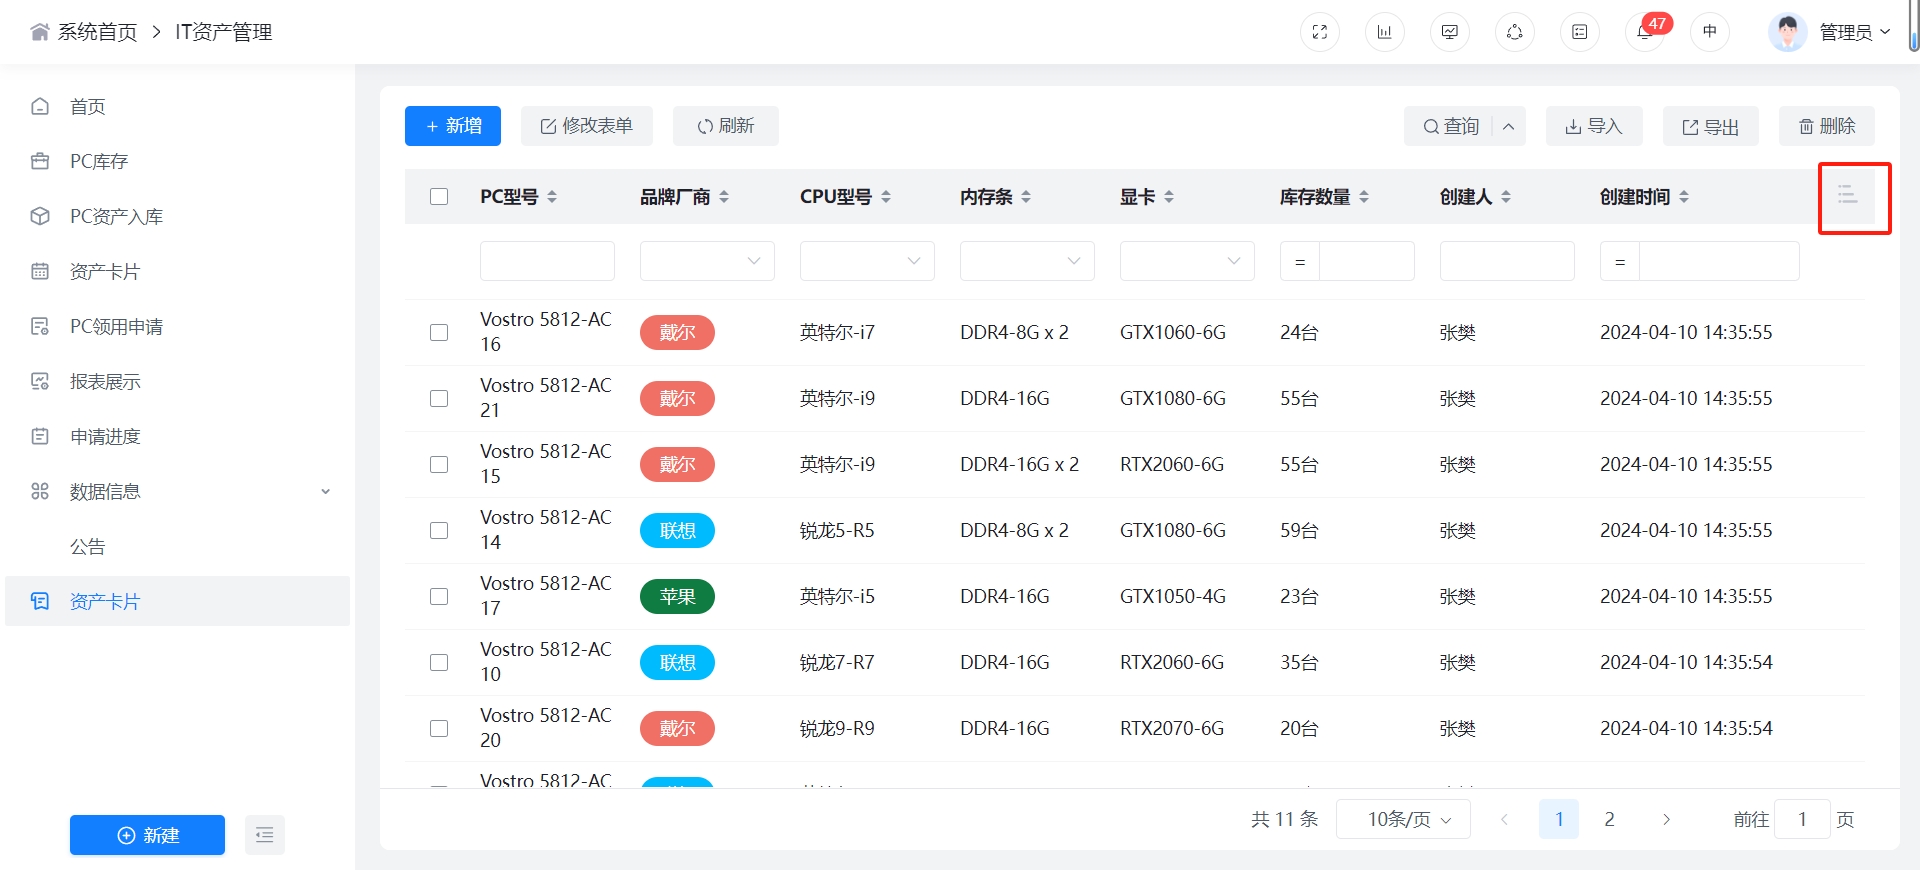Click the 创建人 filter input
This screenshot has width=1920, height=870.
pyautogui.click(x=1507, y=261)
